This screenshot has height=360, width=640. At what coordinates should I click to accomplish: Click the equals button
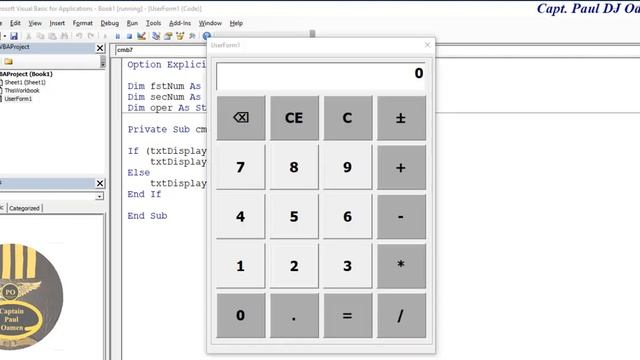coord(348,315)
